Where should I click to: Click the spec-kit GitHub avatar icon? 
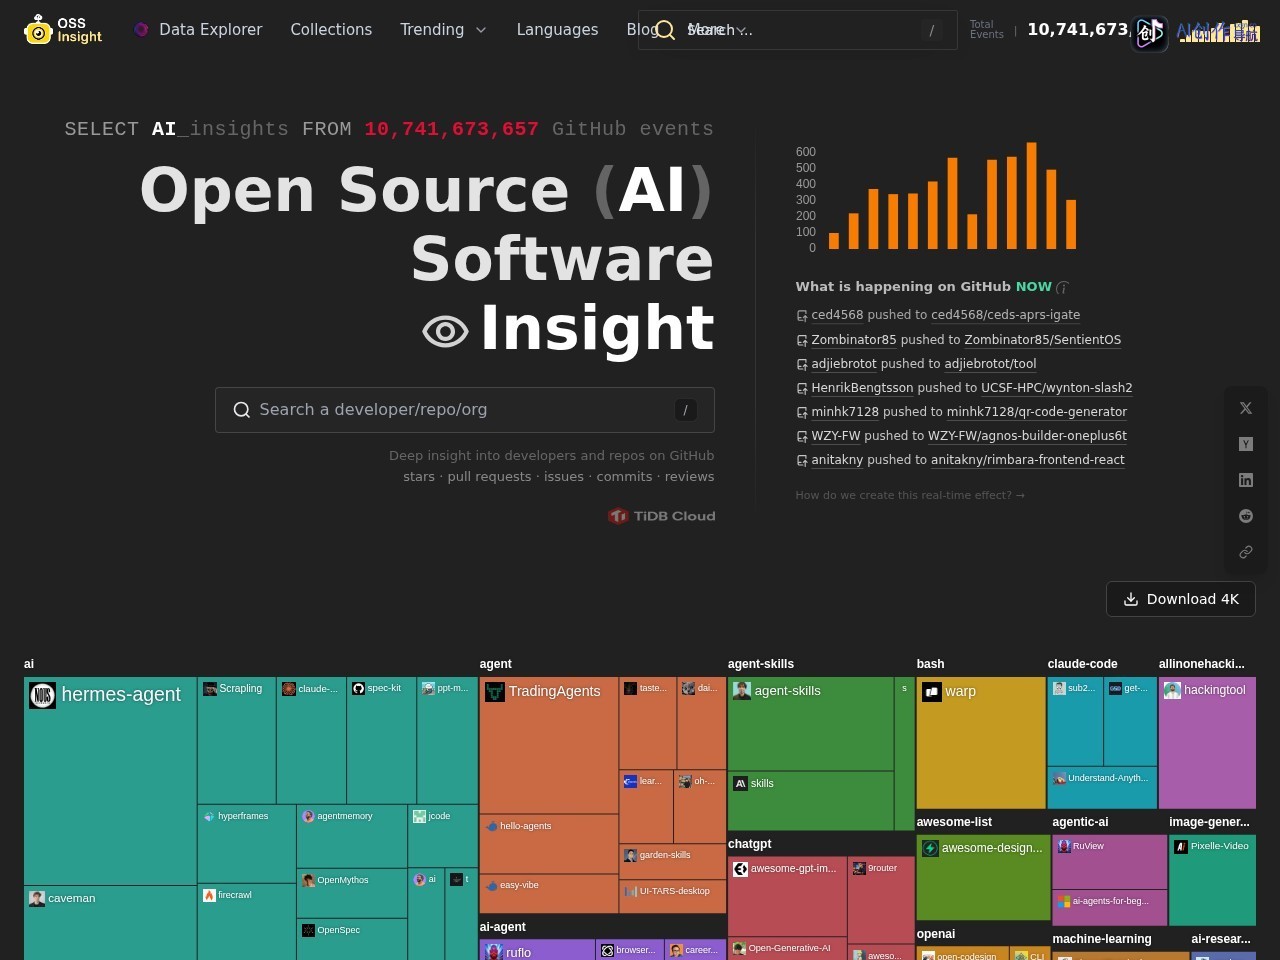click(358, 688)
